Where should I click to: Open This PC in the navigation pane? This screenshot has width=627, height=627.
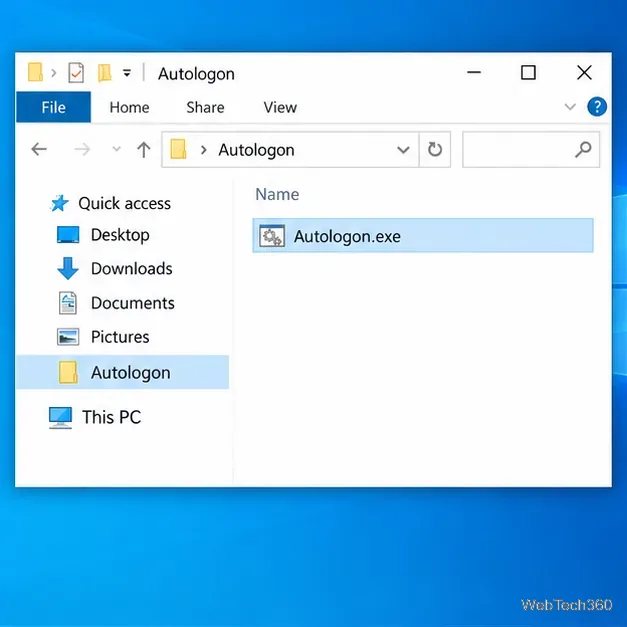112,417
